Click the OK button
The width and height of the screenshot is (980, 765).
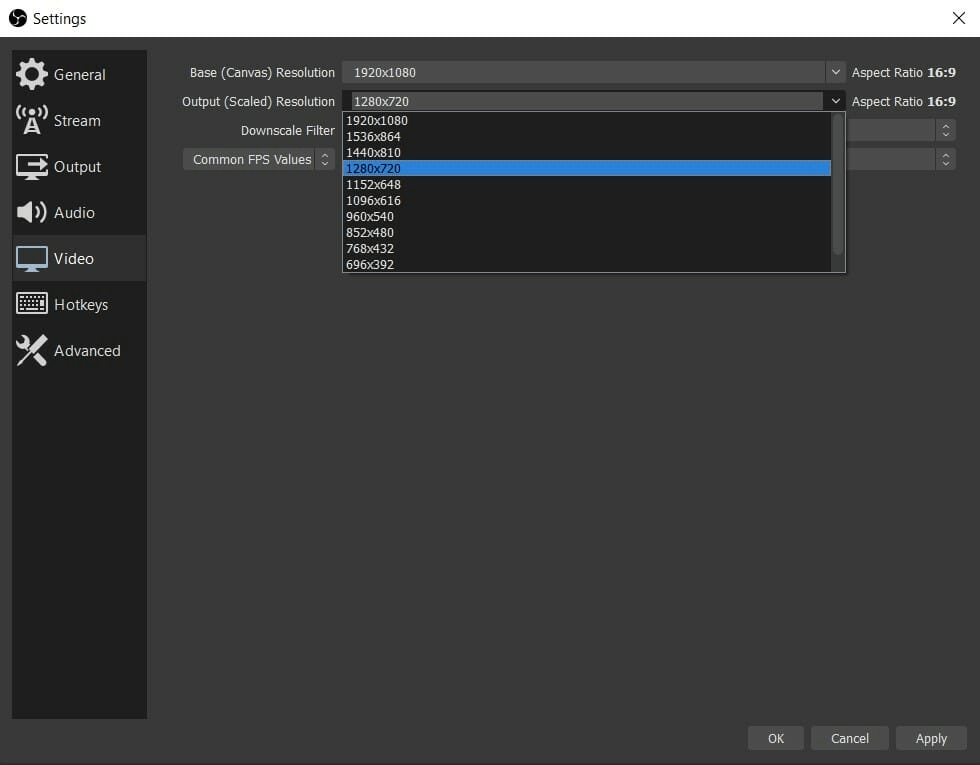tap(776, 738)
